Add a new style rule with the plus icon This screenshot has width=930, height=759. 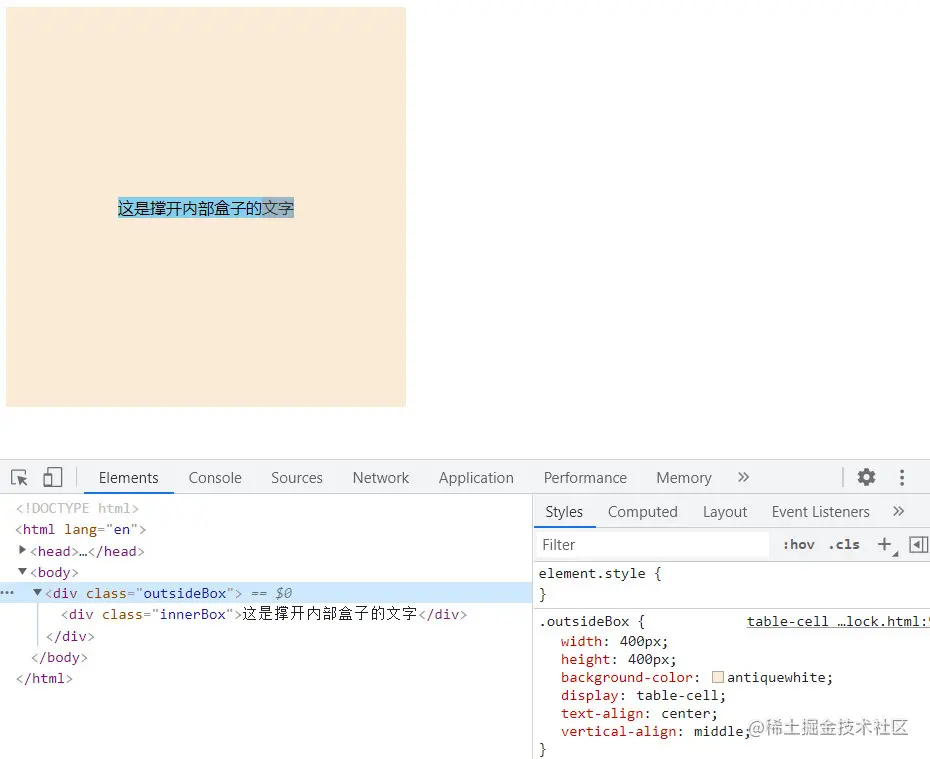tap(884, 545)
